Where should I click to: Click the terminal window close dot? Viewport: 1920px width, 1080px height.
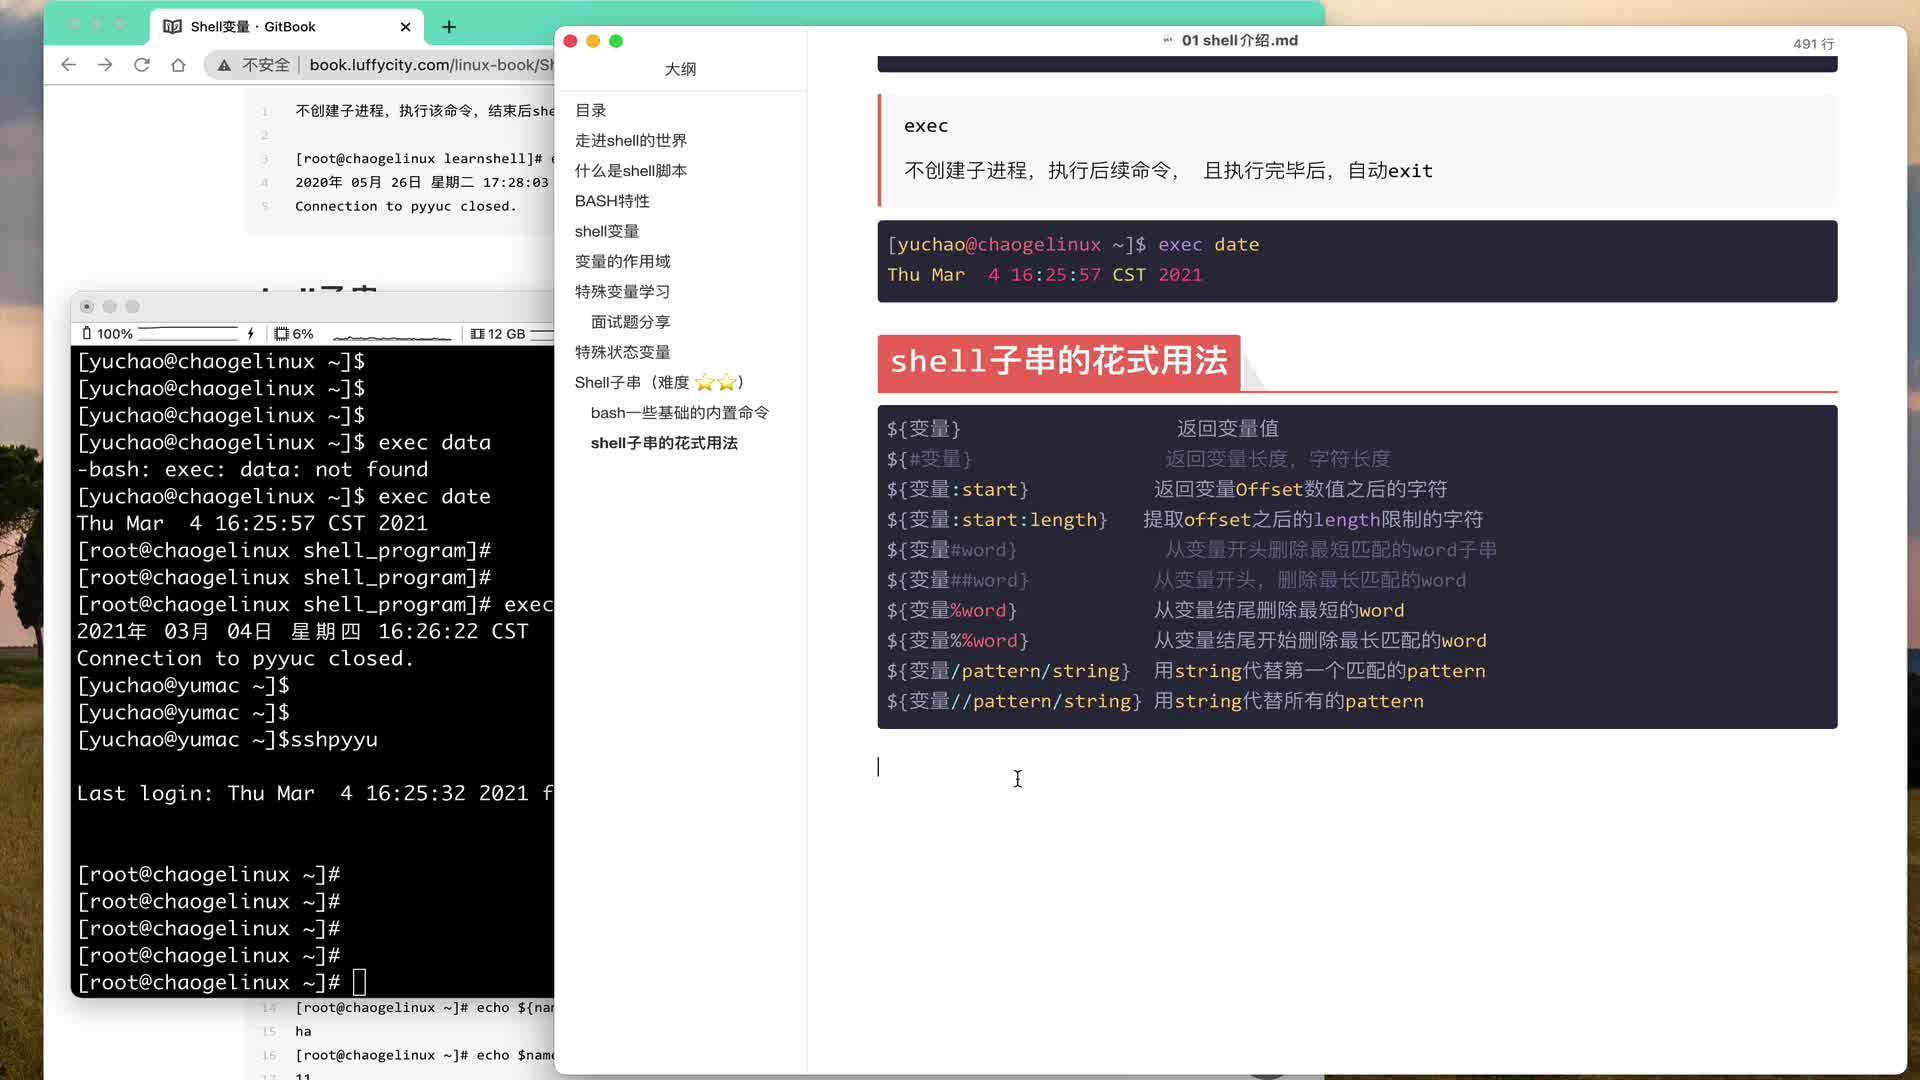point(87,307)
